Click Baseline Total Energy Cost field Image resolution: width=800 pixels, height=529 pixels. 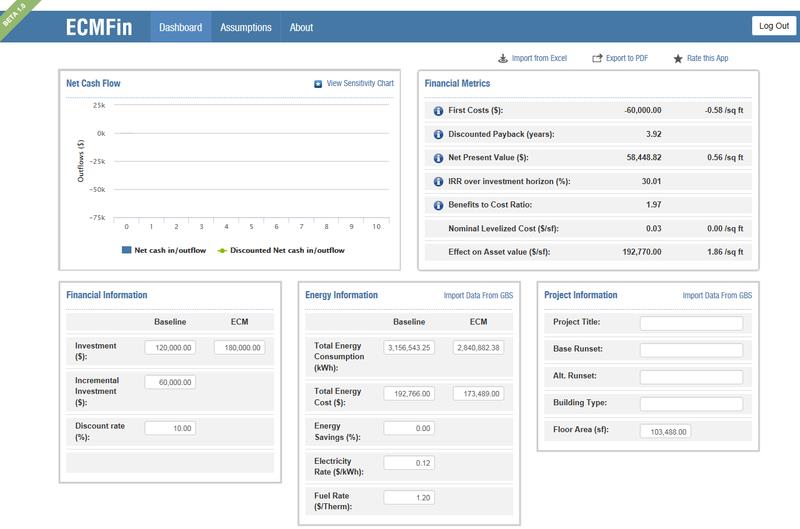click(x=409, y=393)
